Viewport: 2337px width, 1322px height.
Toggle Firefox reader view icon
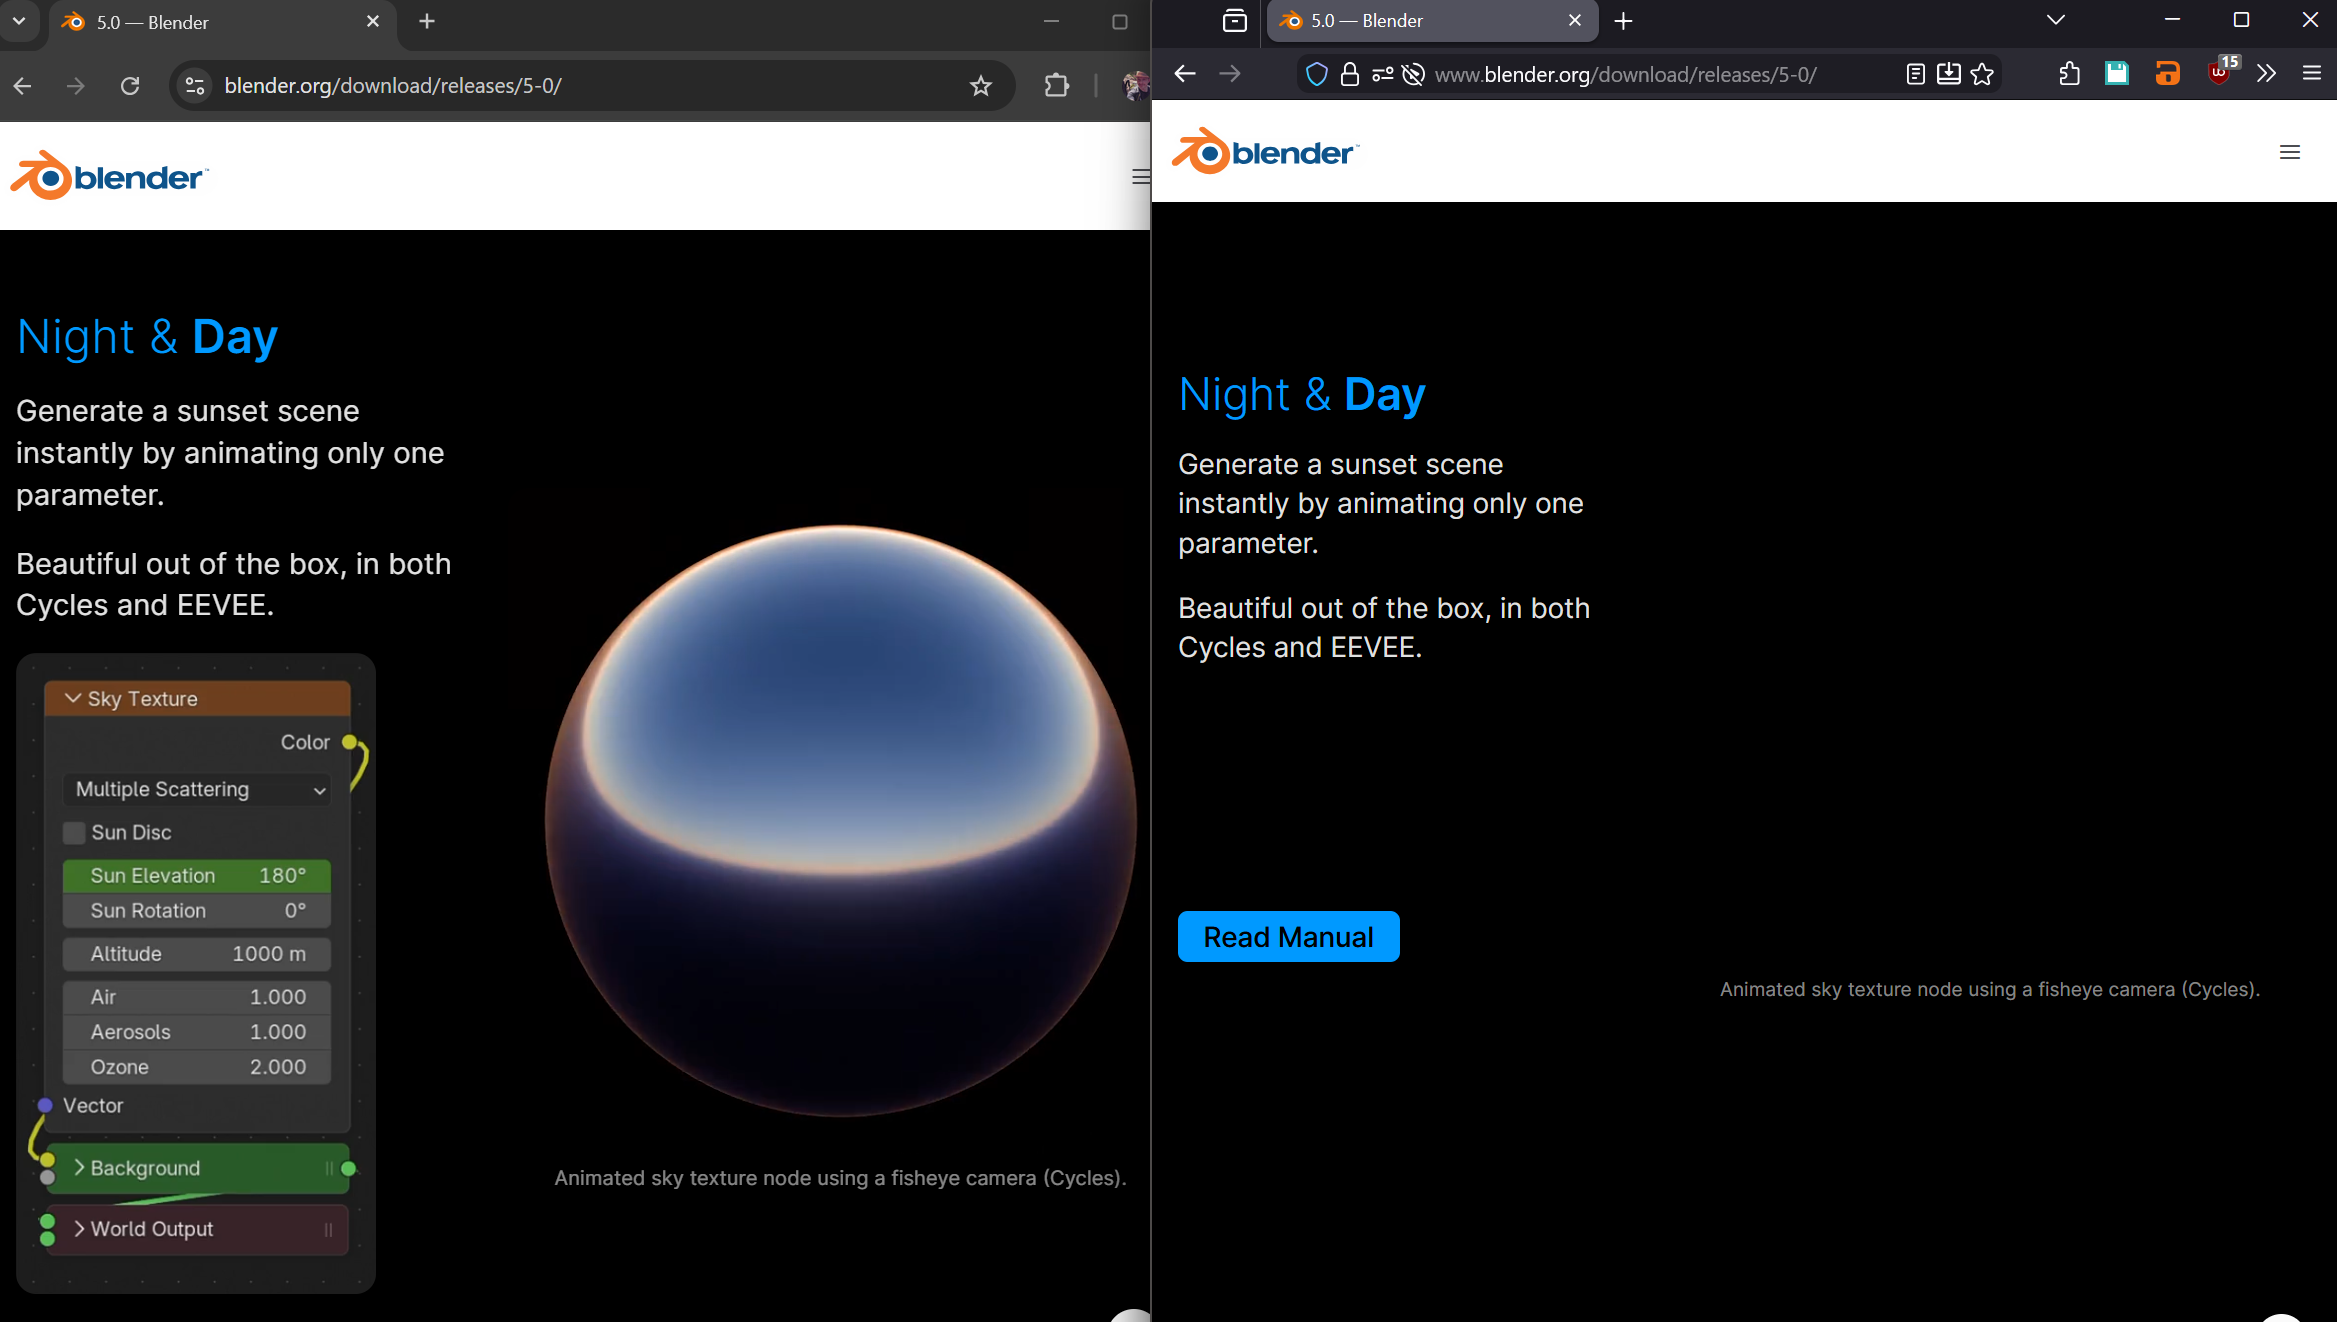click(1915, 74)
